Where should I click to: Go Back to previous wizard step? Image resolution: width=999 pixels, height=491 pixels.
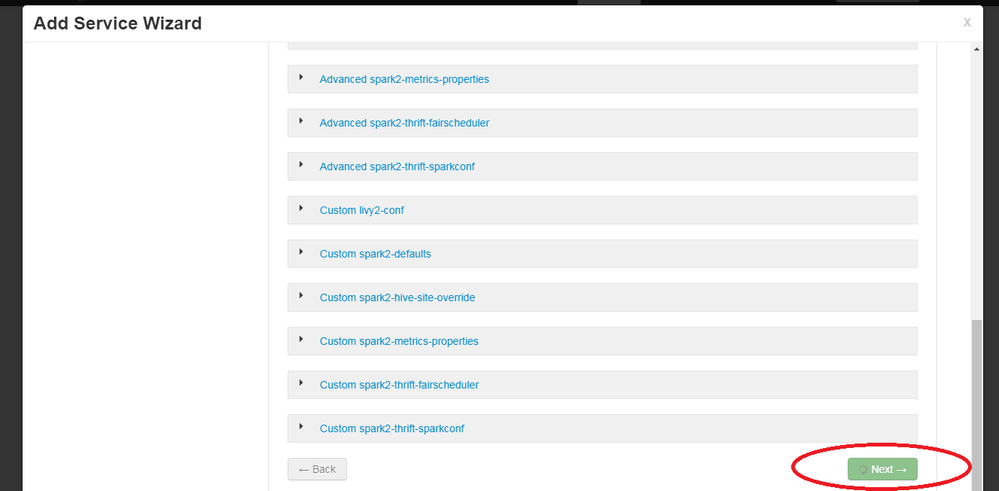(x=317, y=469)
